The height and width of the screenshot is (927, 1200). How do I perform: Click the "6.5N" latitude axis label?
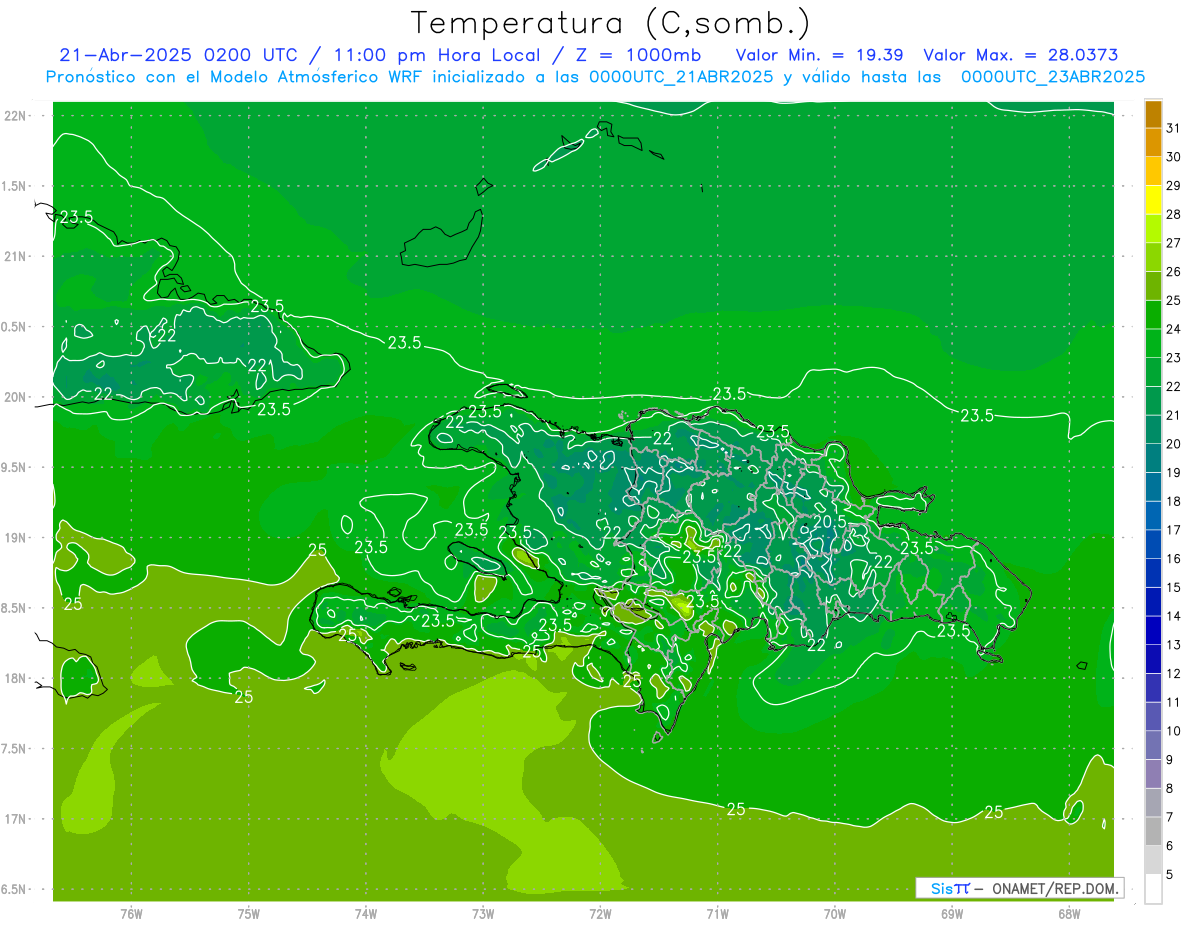coord(15,889)
